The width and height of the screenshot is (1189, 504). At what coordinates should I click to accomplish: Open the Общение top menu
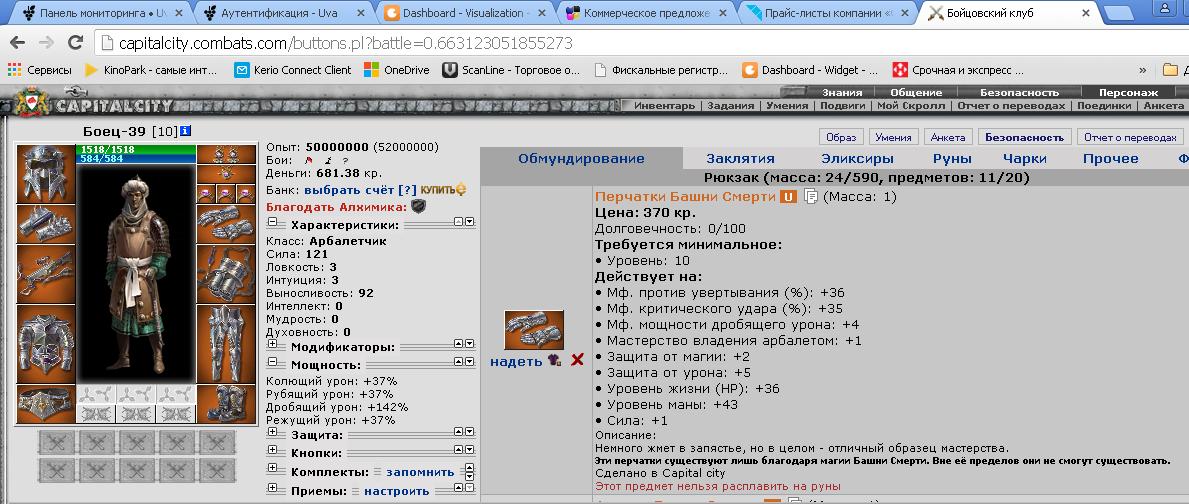click(916, 92)
